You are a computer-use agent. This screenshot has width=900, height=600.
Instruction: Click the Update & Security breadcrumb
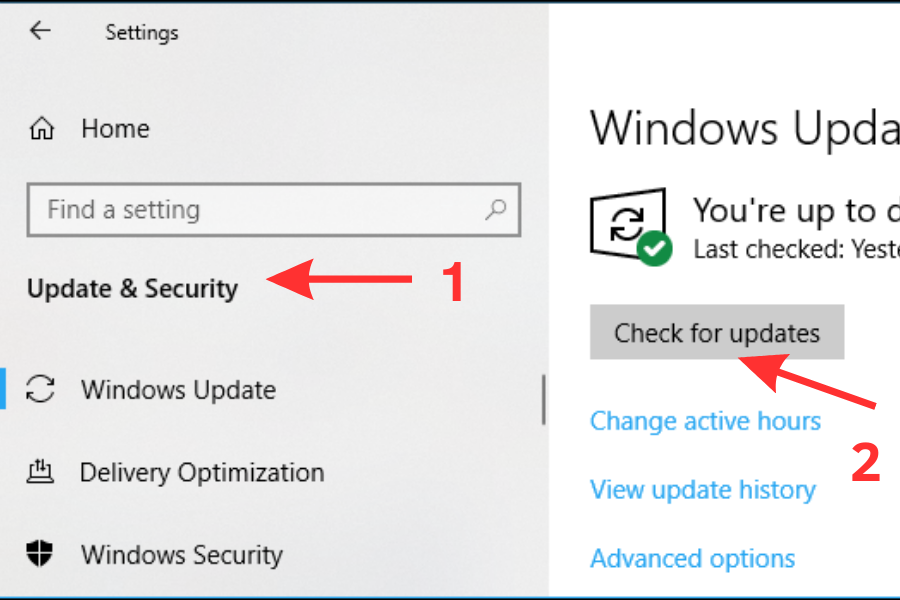click(x=132, y=288)
